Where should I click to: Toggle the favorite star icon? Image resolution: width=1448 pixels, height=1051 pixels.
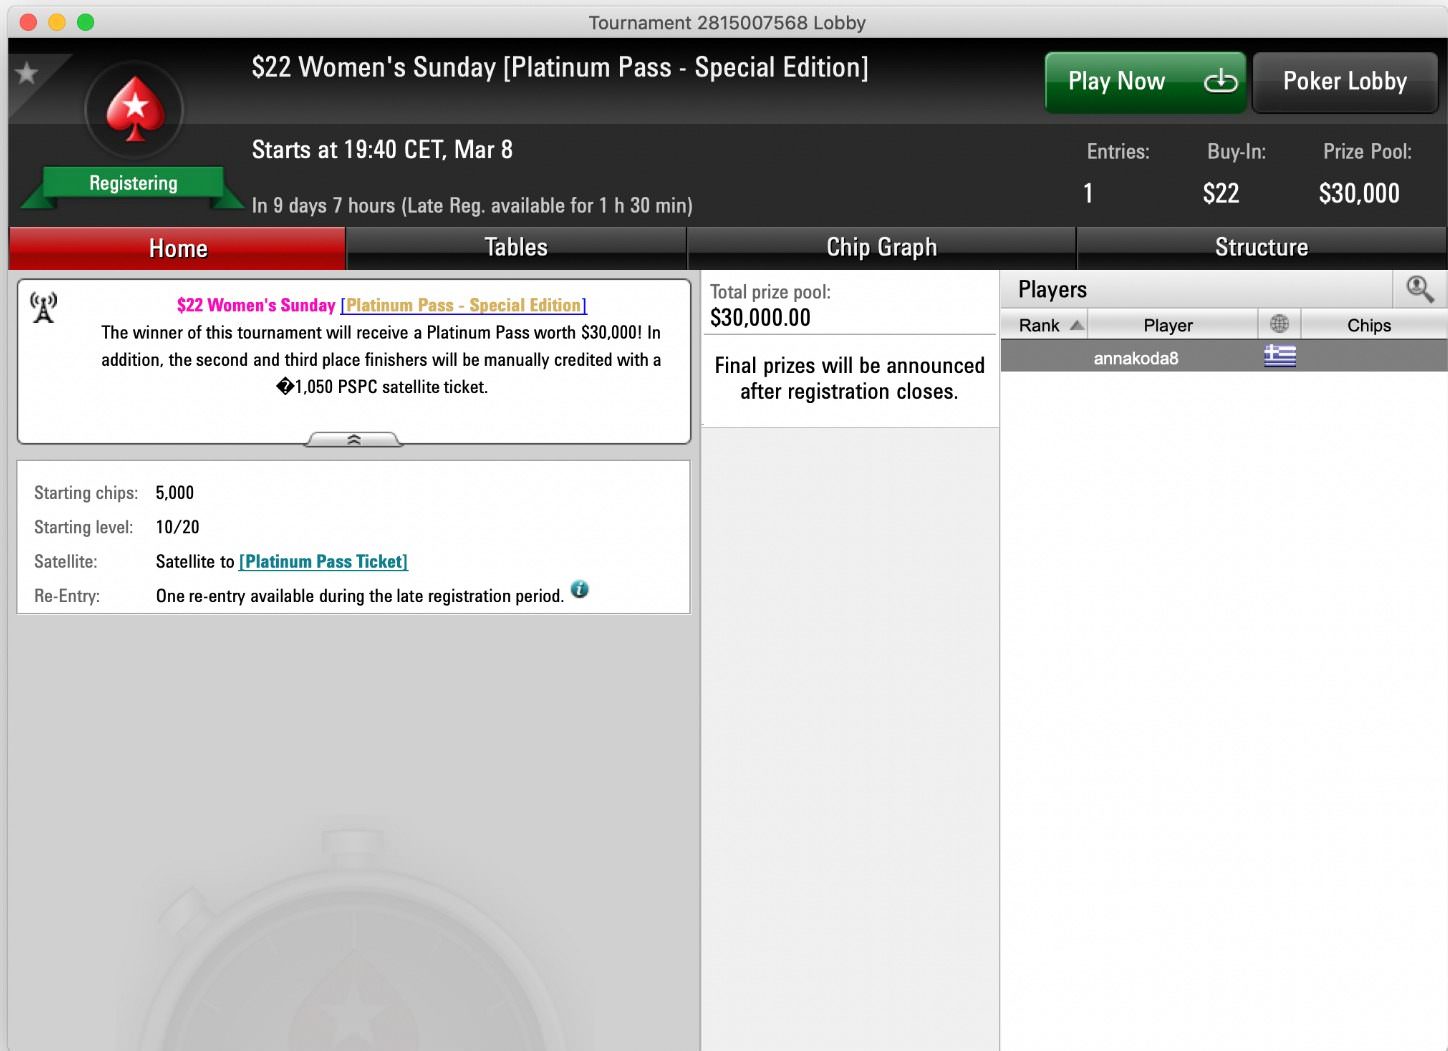[27, 73]
